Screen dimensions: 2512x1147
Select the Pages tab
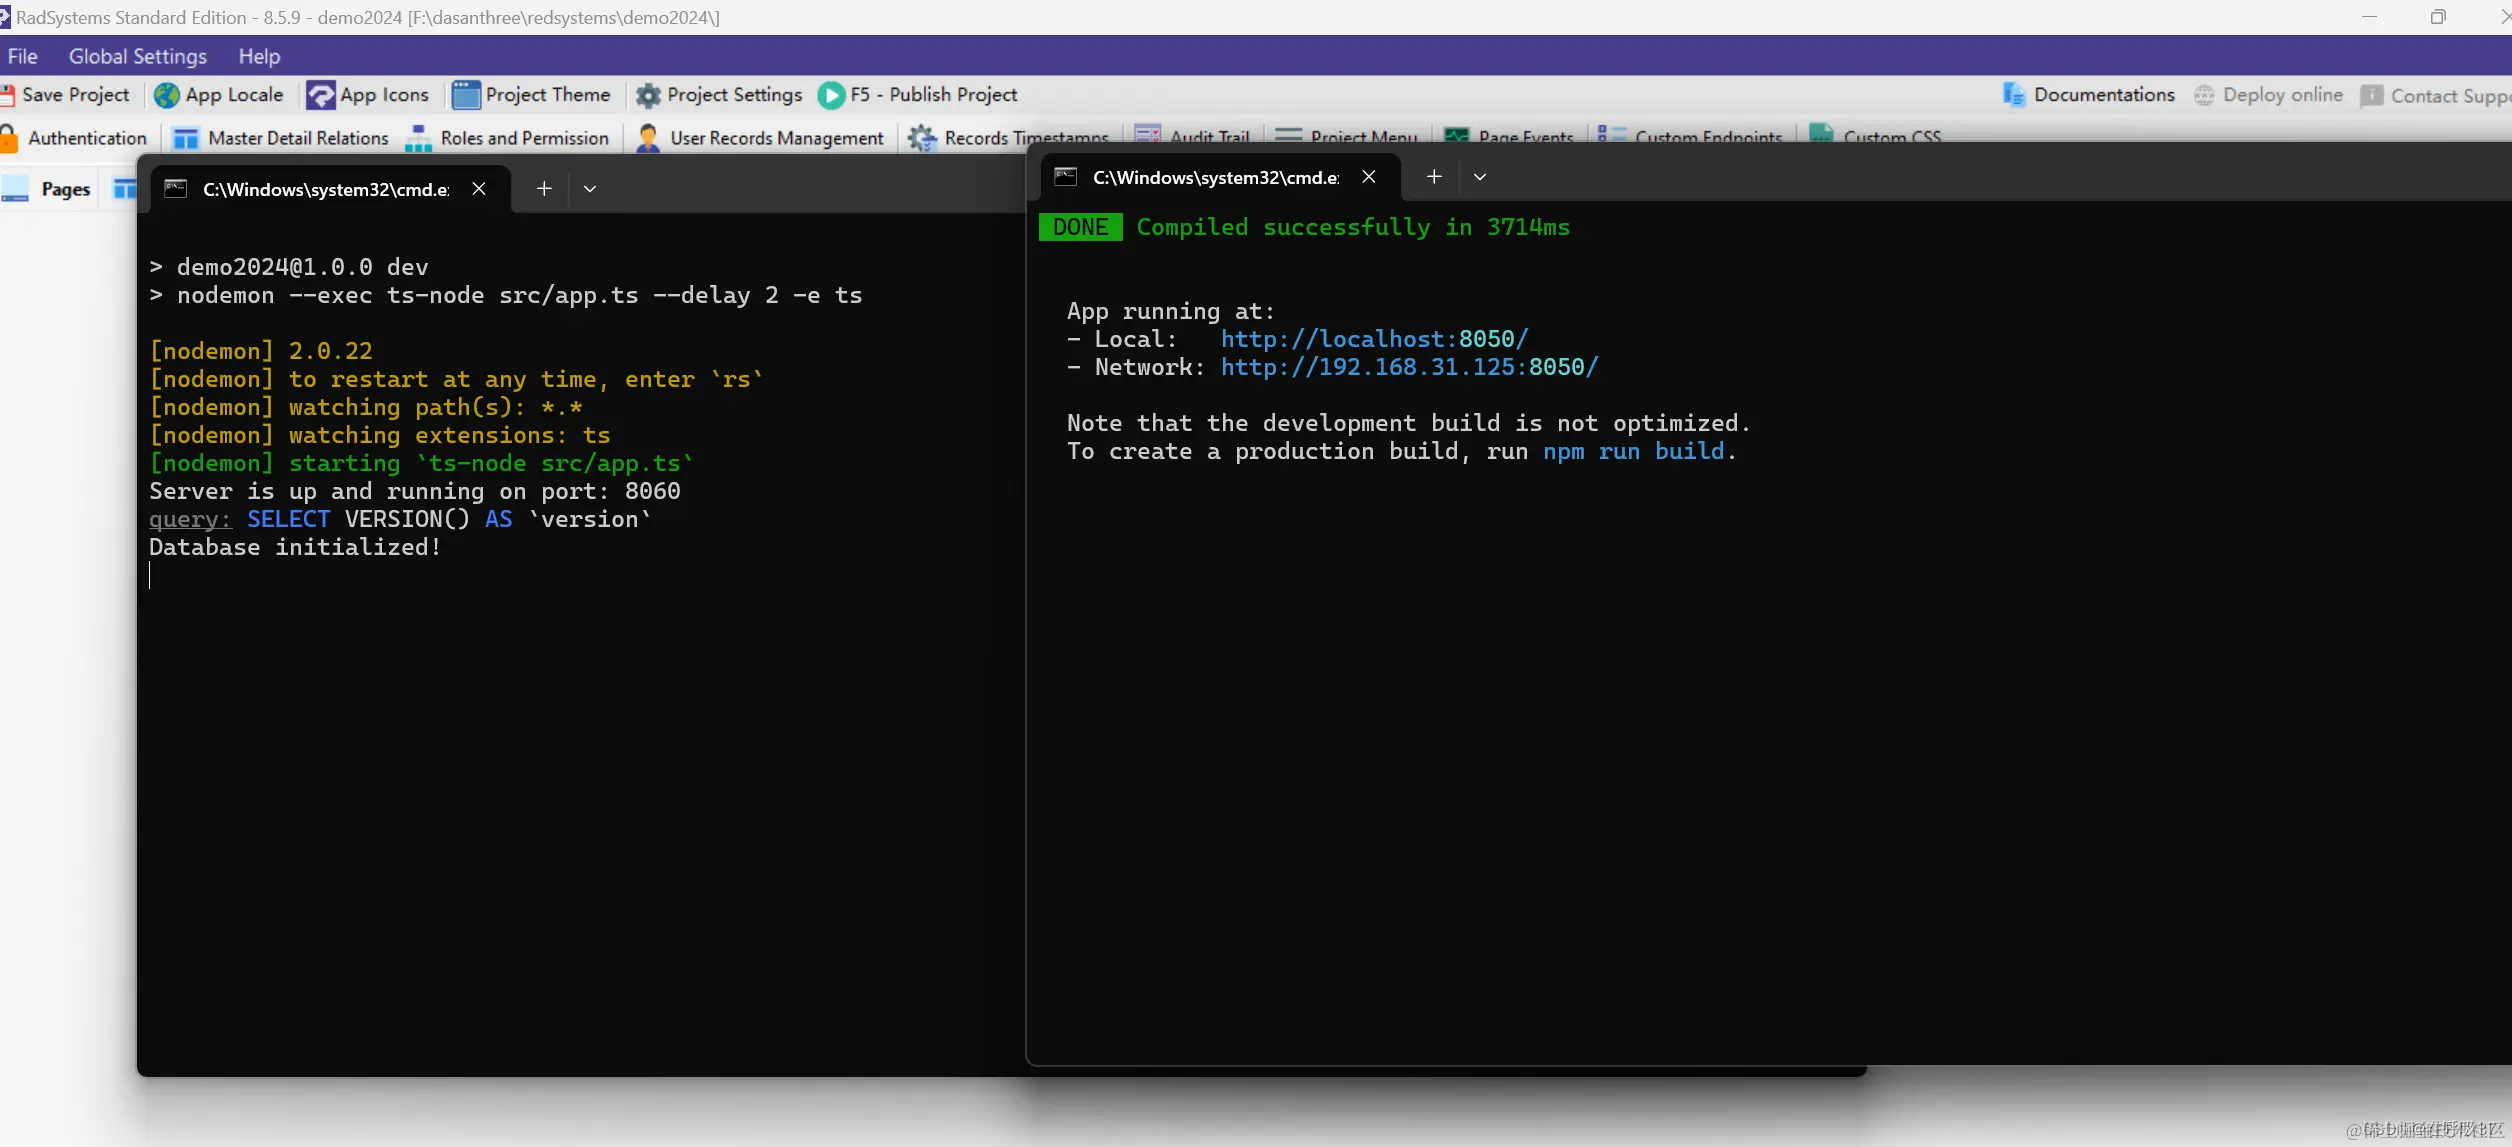point(65,189)
